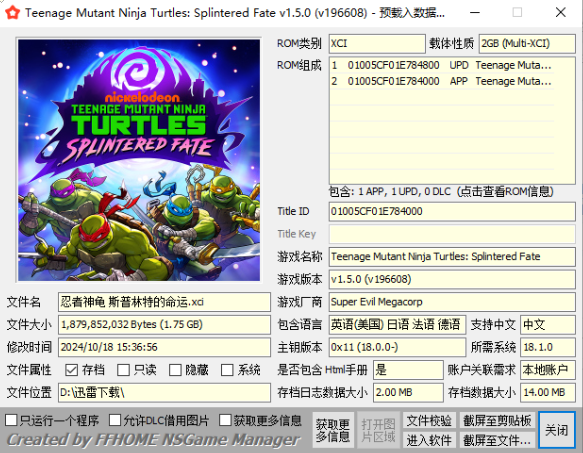Image resolution: width=583 pixels, height=453 pixels.
Task: Click the 载体性质 field showing 2GB (Multi-XCI)
Action: pos(527,44)
